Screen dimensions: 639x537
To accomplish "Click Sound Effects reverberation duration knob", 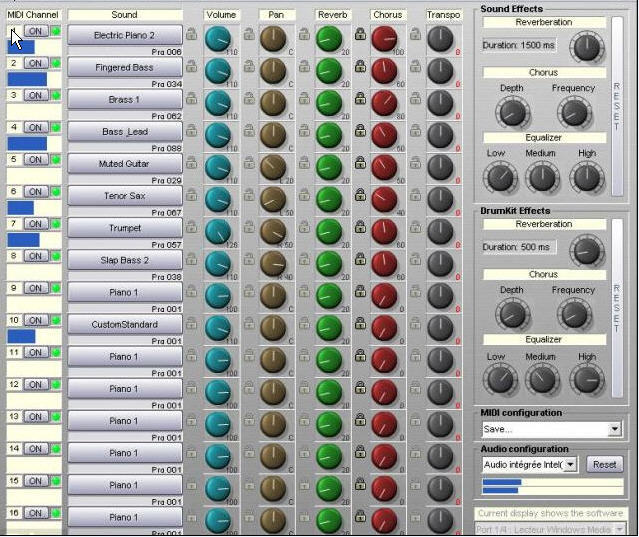I will pos(587,47).
